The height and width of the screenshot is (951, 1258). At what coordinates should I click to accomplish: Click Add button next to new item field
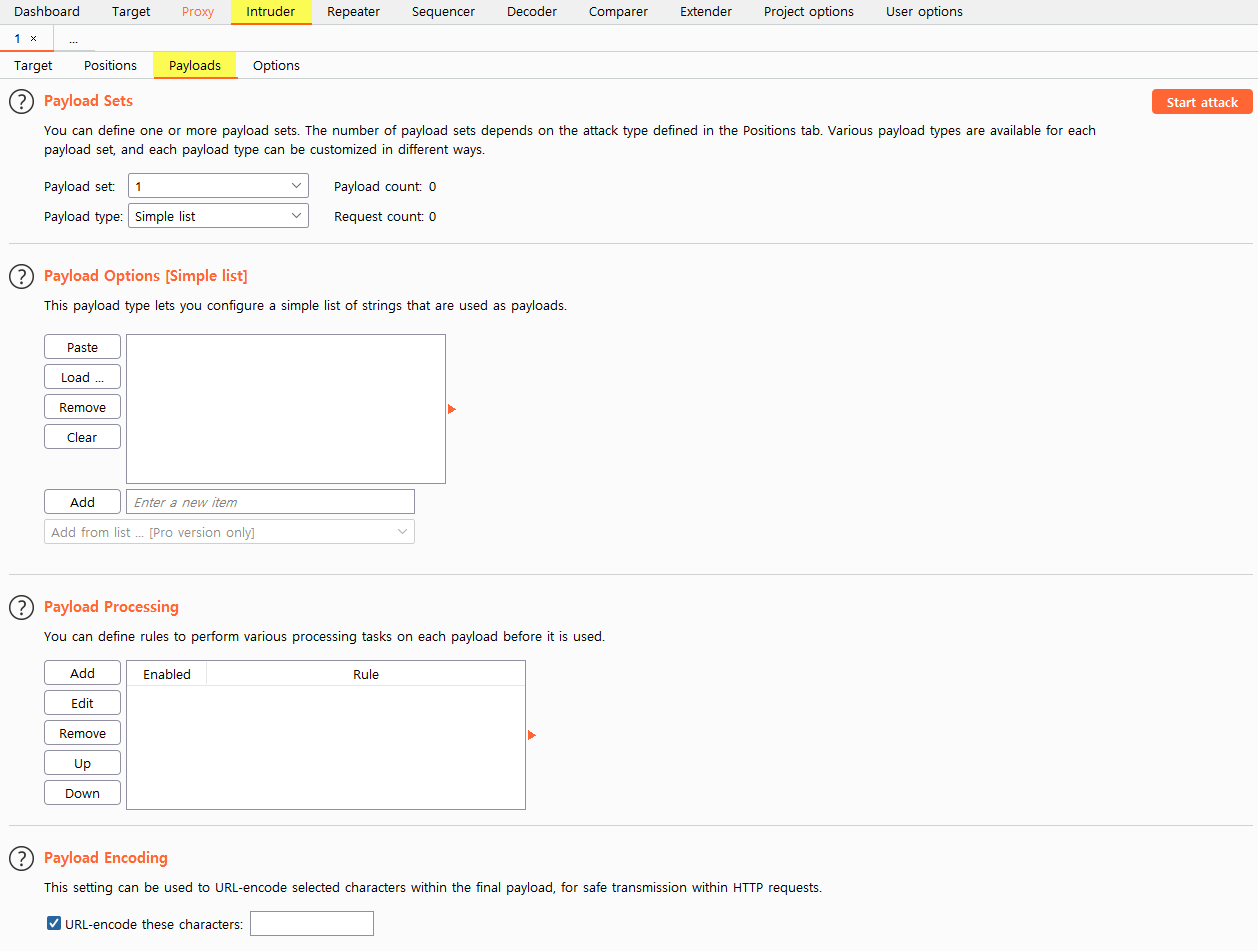[x=82, y=502]
